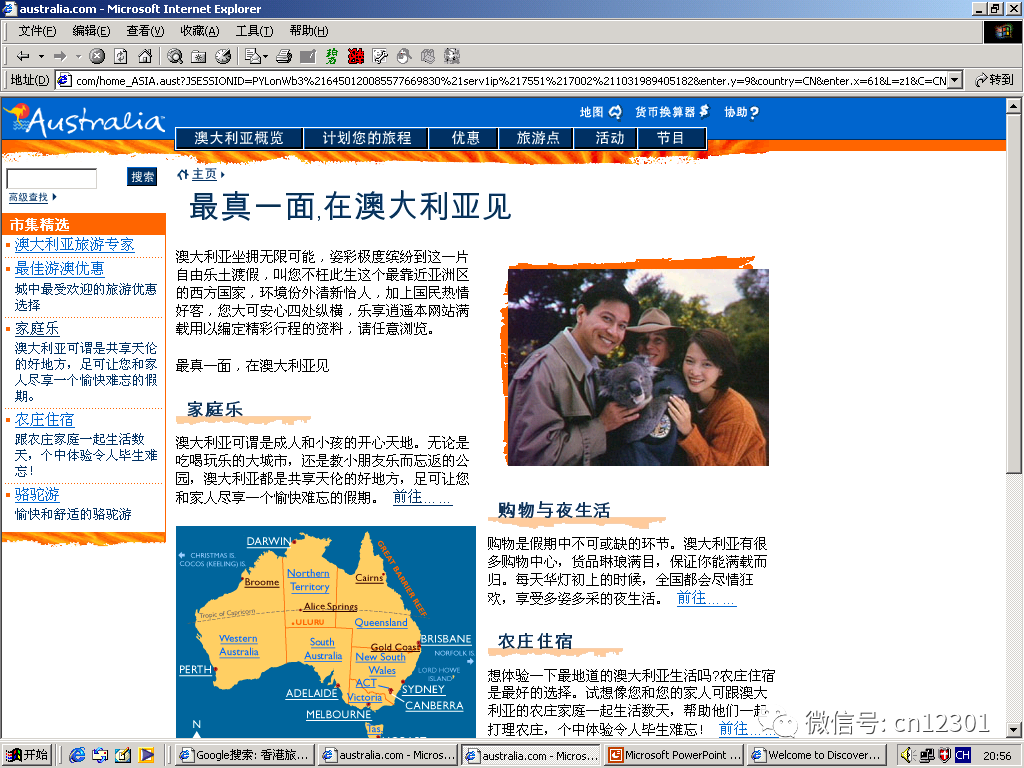The width and height of the screenshot is (1024, 768).
Task: Open the 编辑(E) menu
Action: (91, 31)
